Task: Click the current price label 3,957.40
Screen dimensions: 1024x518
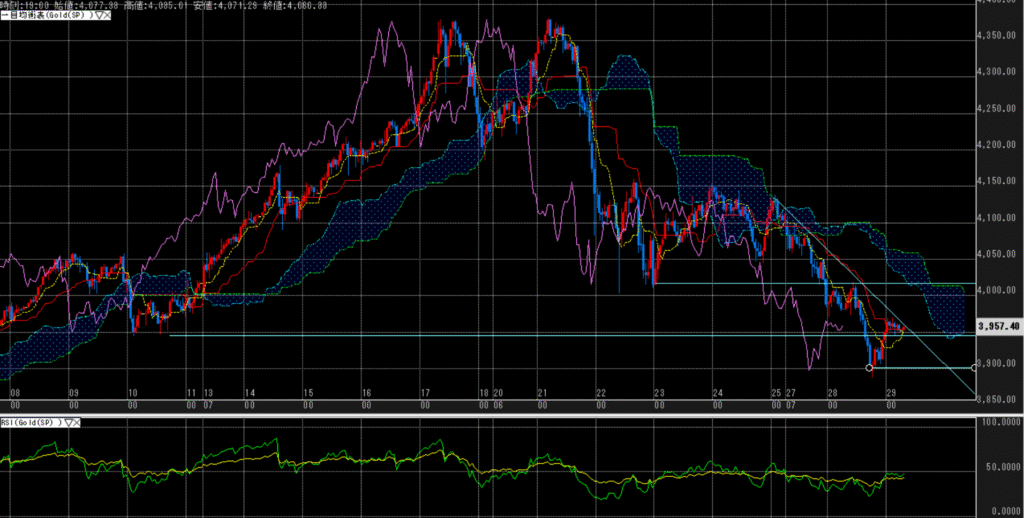Action: point(996,326)
